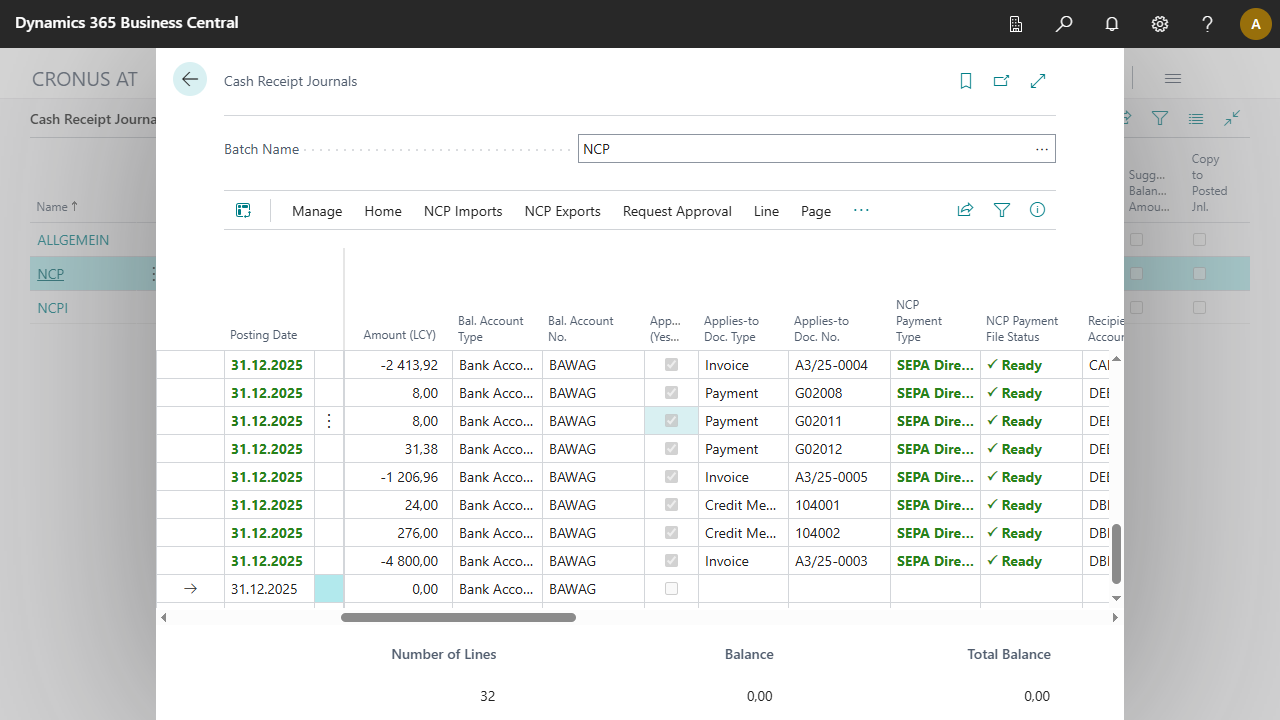1280x720 pixels.
Task: Toggle Applied checkbox on G02012 row
Action: point(671,449)
